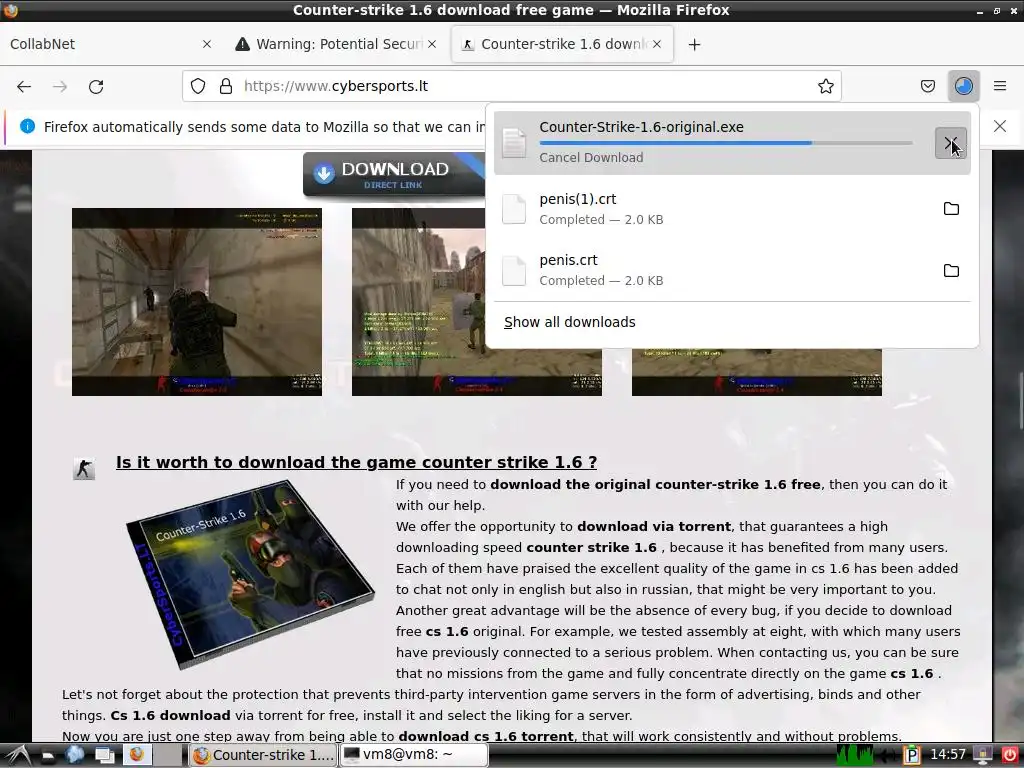Click the CPU usage monitor in tray
This screenshot has width=1024, height=768.
click(855, 755)
